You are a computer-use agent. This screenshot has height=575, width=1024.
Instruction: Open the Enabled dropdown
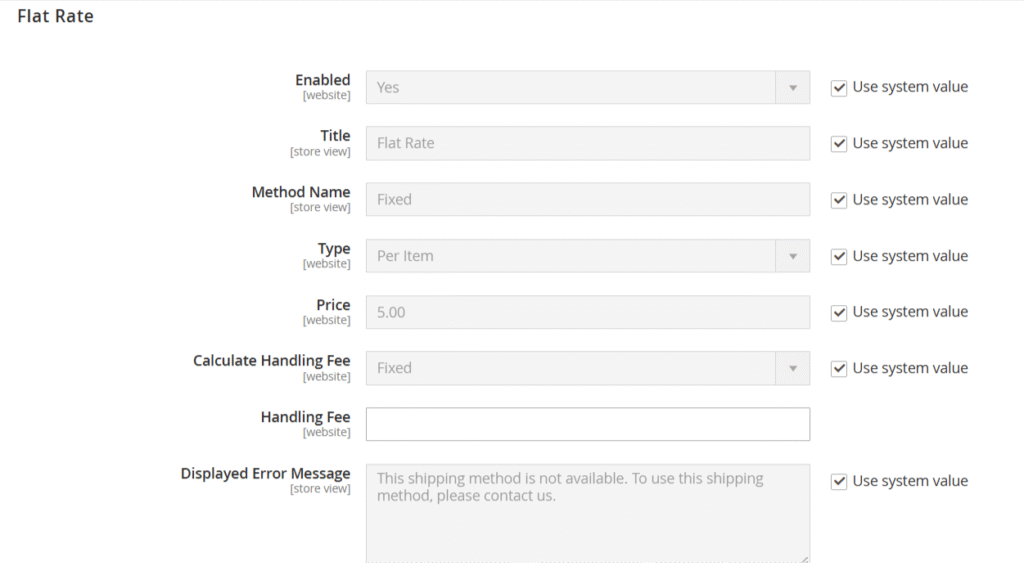[587, 87]
